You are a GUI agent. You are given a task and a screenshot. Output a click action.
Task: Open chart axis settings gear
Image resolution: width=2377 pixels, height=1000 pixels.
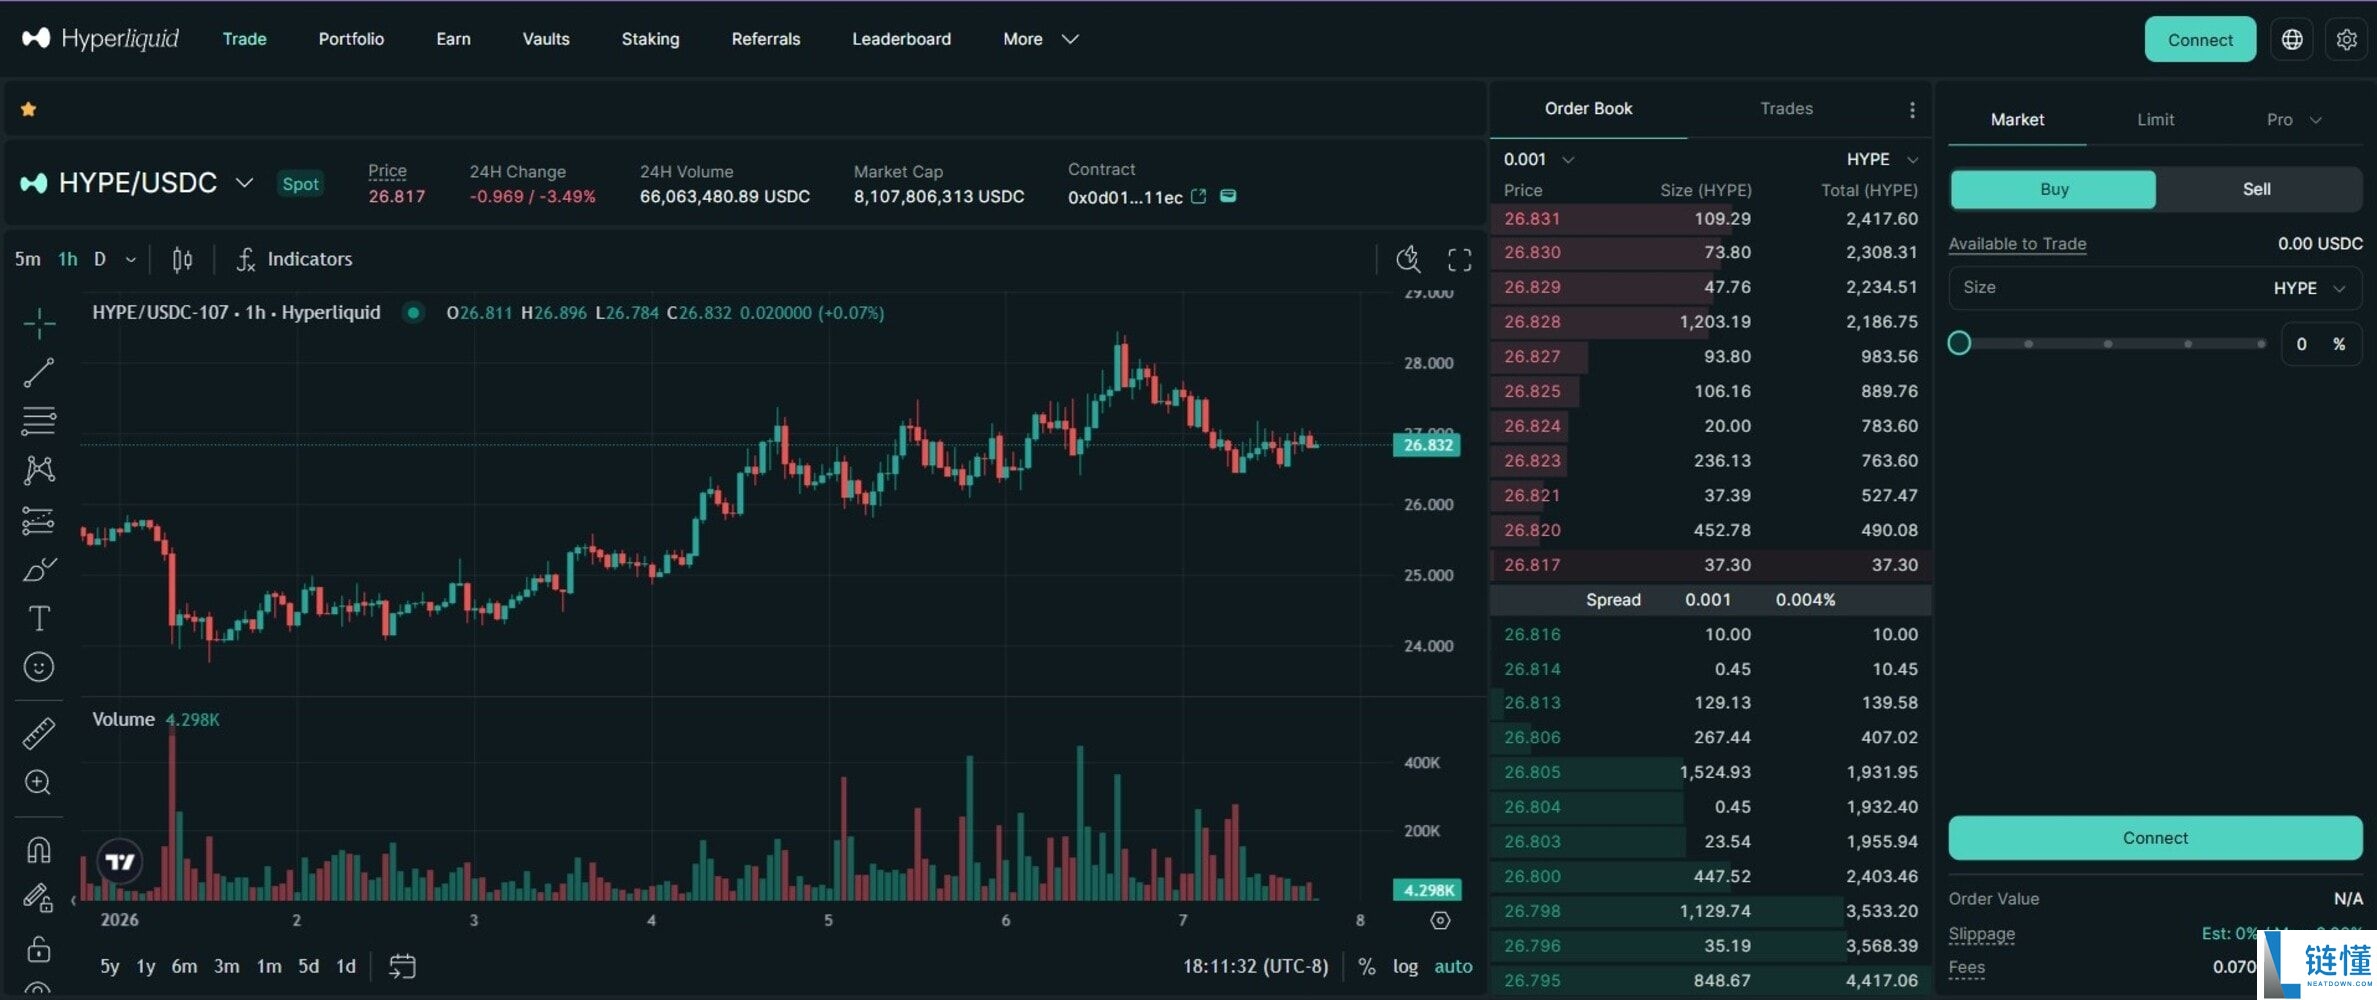tap(1440, 920)
